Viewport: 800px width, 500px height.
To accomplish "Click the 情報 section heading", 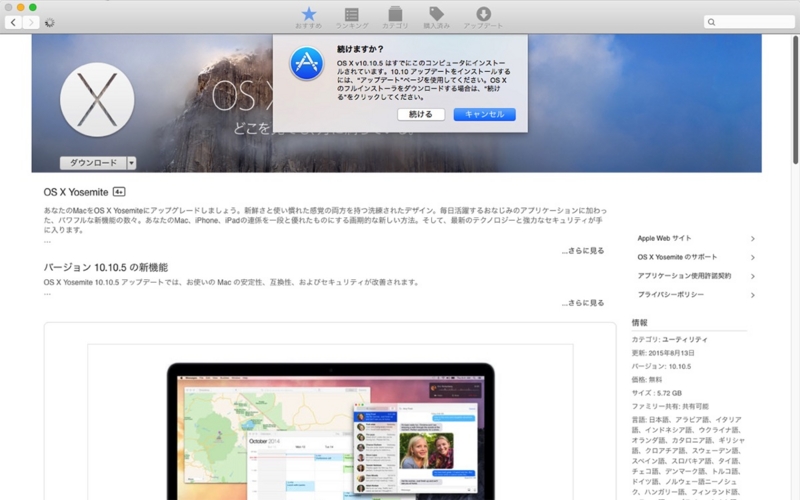I will (639, 322).
